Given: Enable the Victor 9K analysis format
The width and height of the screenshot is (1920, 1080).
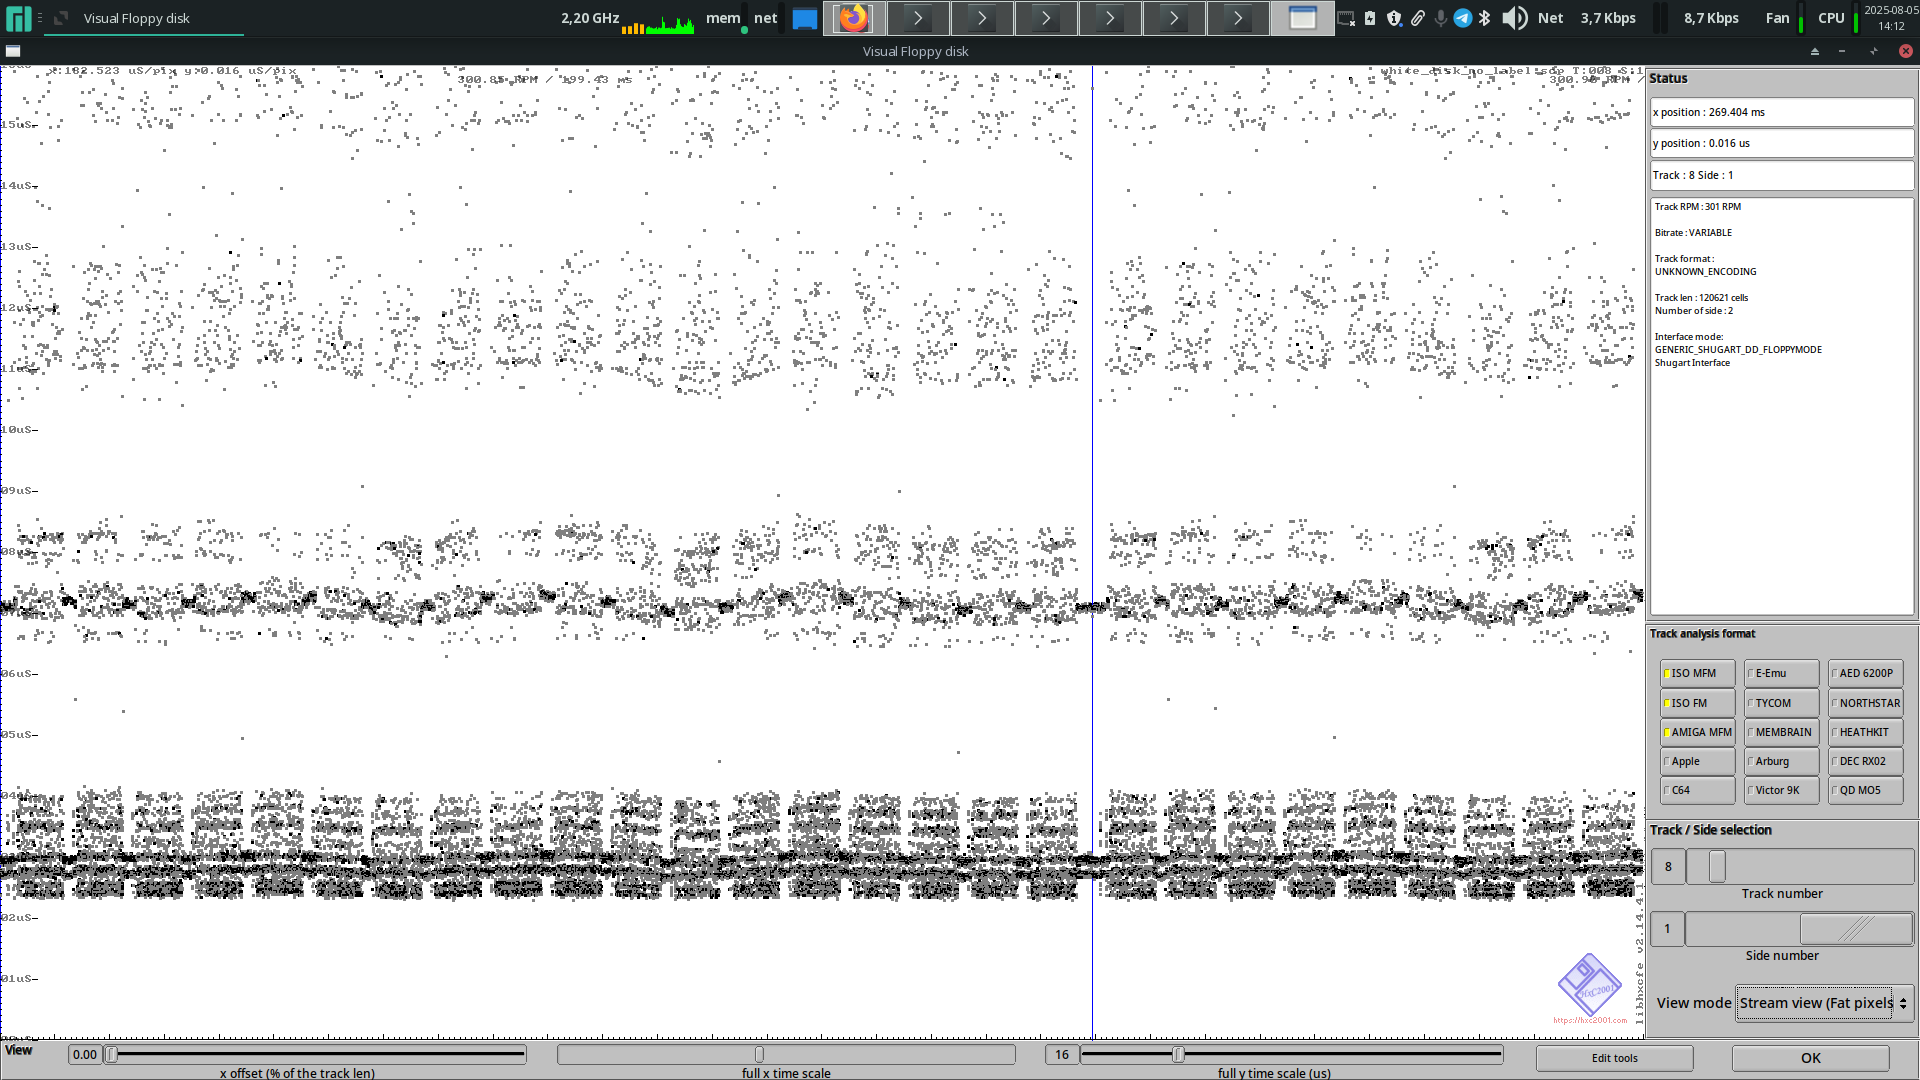Looking at the screenshot, I should click(x=1781, y=790).
